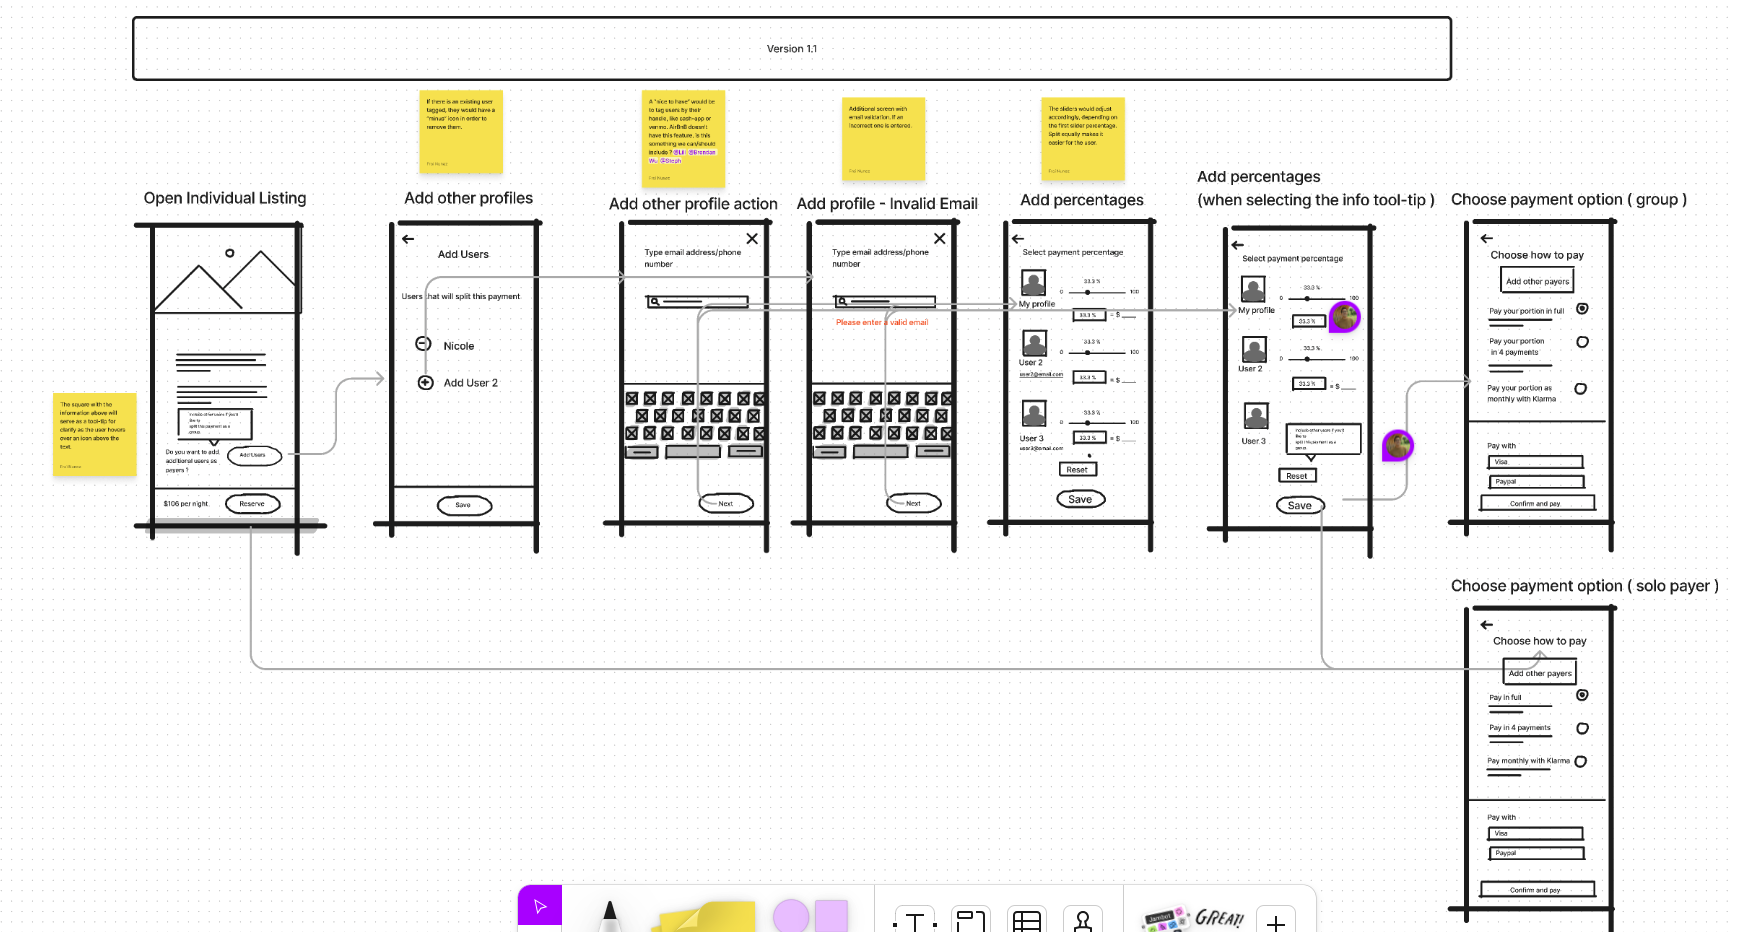Select 'Users that will split this payment' text

click(461, 296)
